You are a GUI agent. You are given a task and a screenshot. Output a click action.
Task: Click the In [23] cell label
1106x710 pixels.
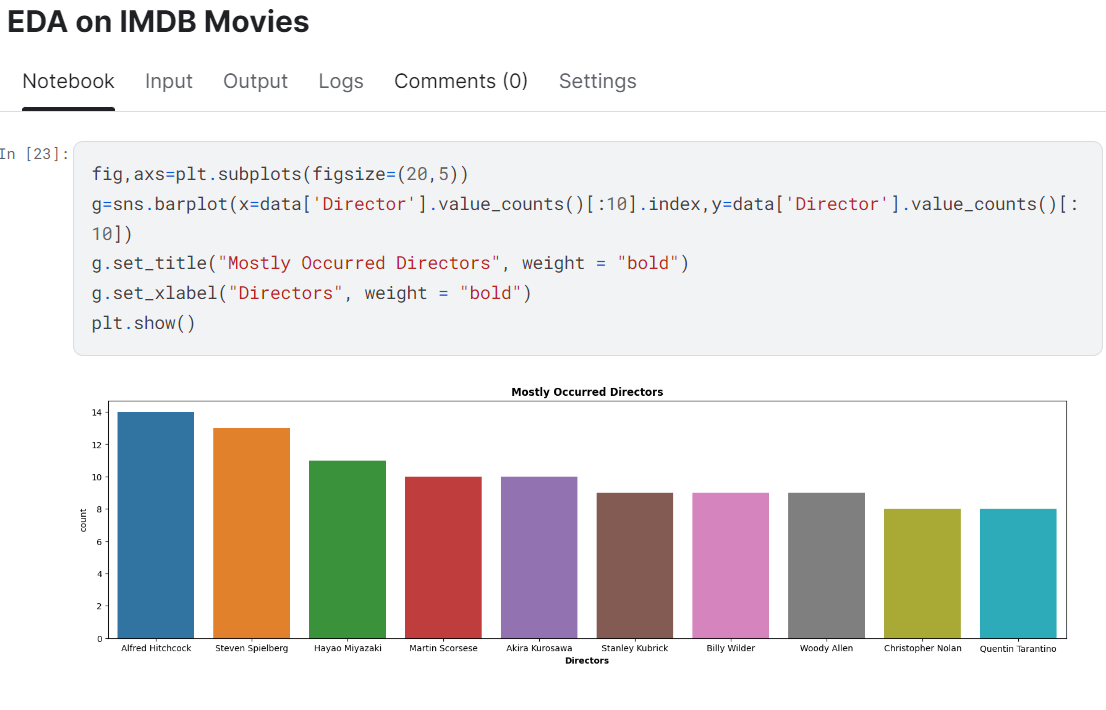pos(35,154)
